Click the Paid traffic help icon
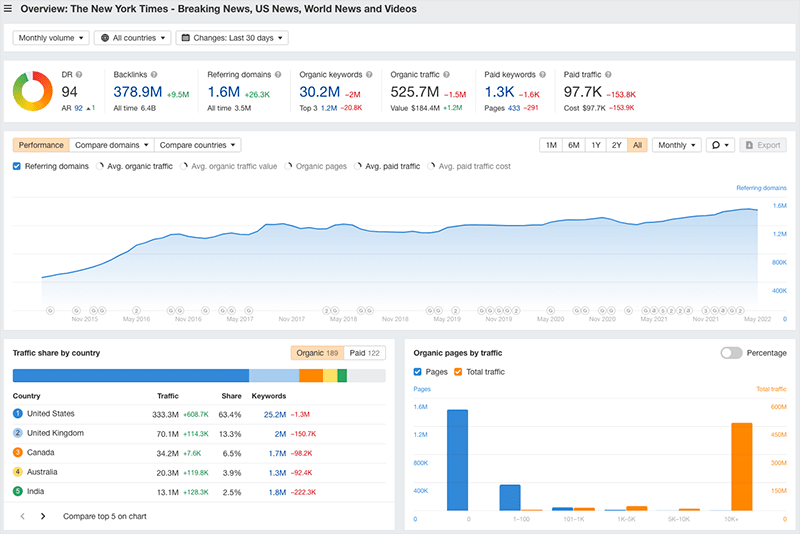 coord(608,74)
